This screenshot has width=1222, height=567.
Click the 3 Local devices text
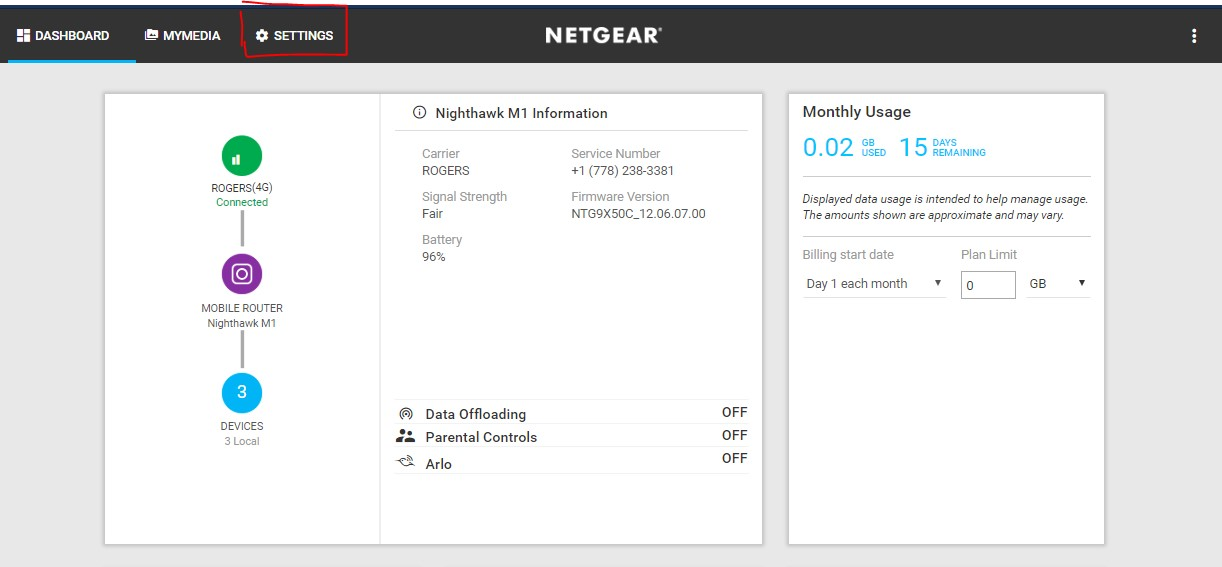pos(242,441)
